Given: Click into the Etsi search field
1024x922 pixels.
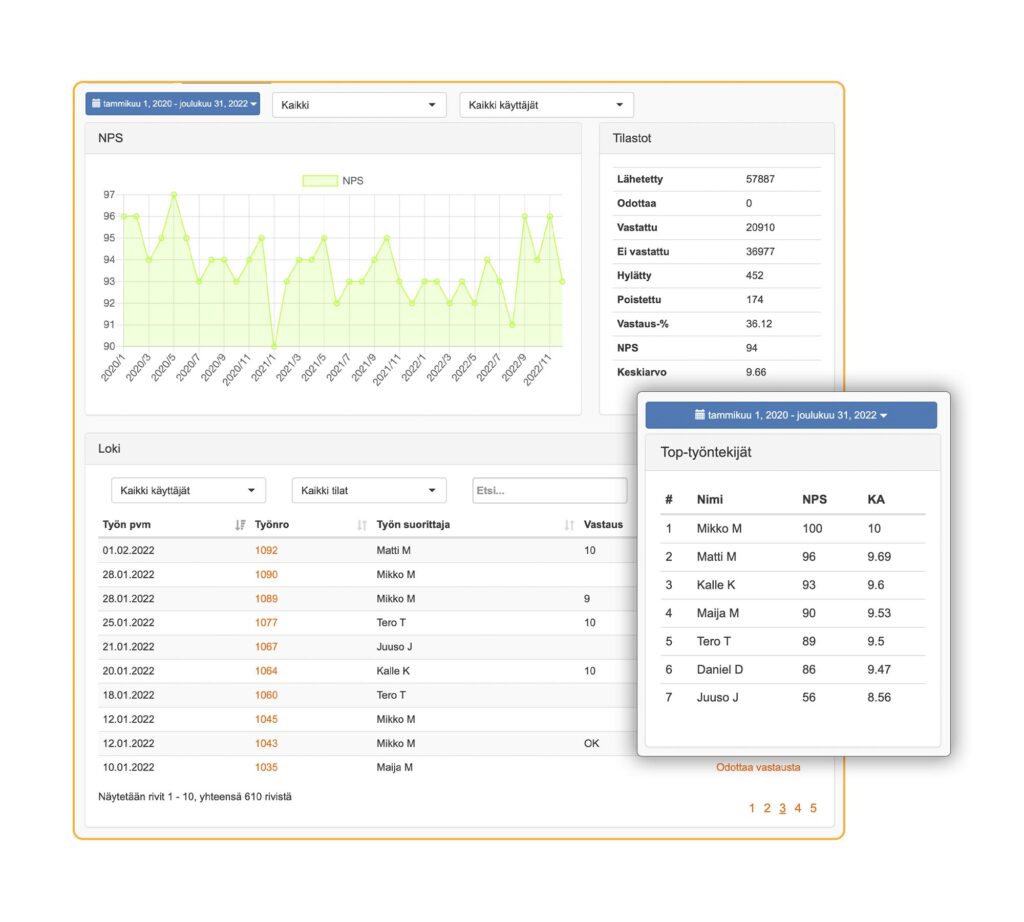Looking at the screenshot, I should 549,490.
